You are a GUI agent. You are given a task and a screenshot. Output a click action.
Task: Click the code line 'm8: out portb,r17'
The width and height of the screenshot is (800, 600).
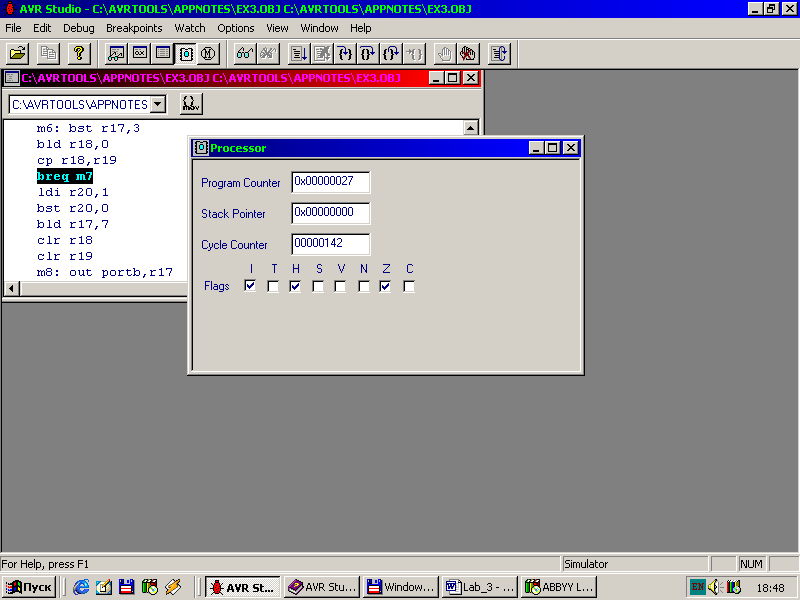click(105, 272)
